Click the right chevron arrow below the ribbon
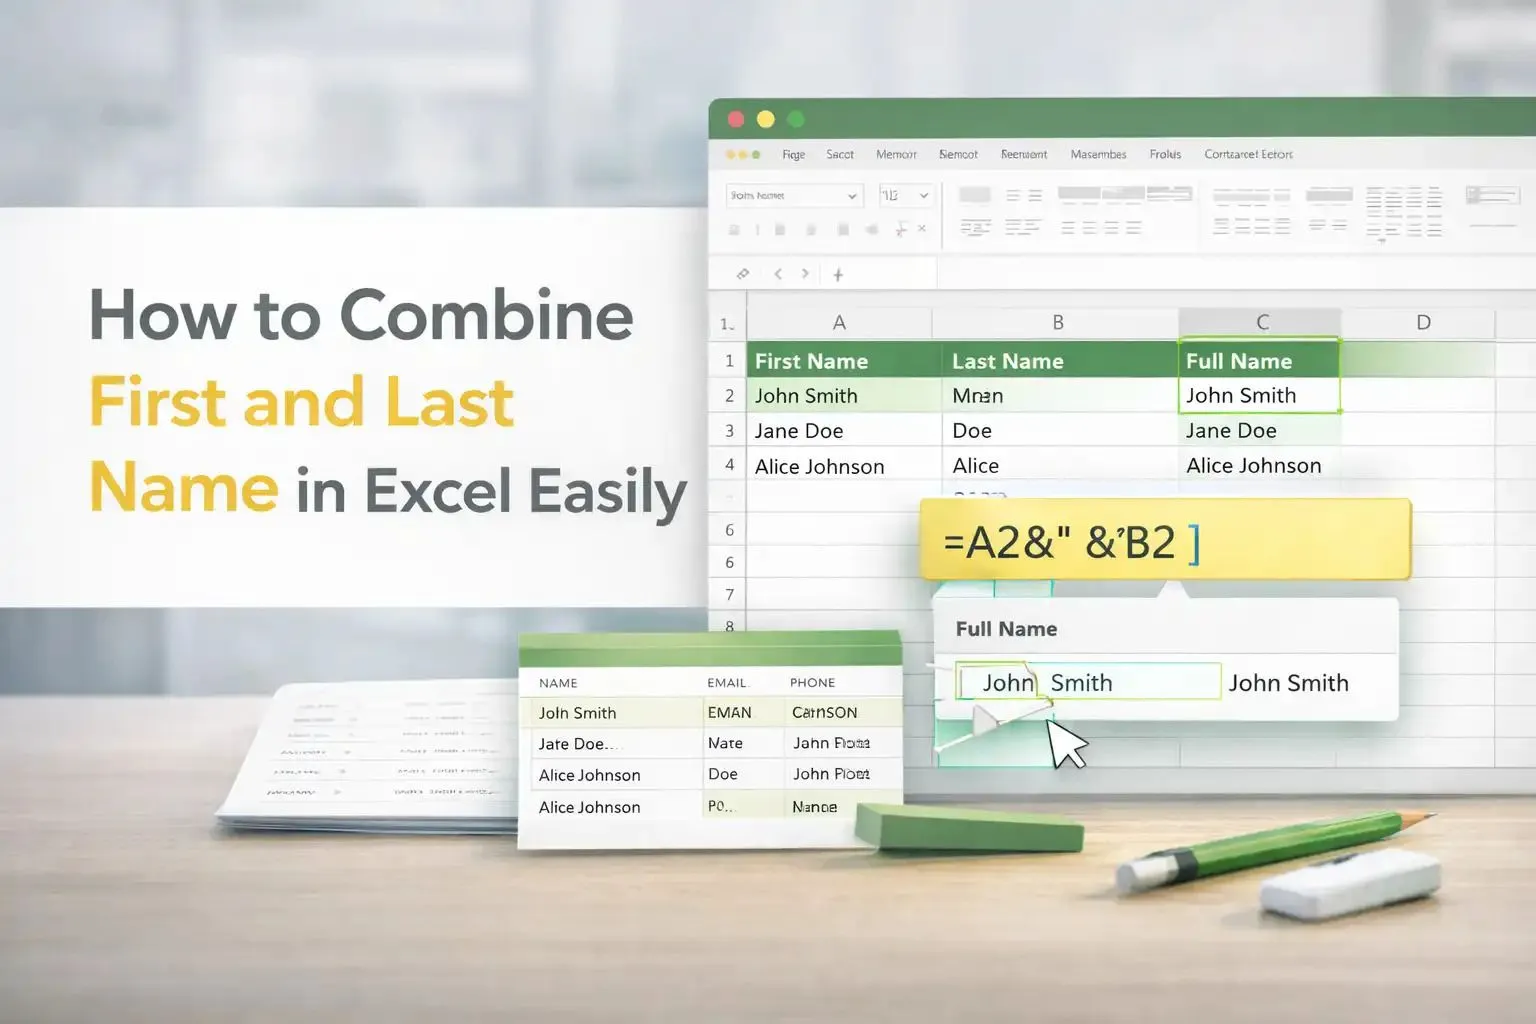Image resolution: width=1536 pixels, height=1024 pixels. point(805,274)
